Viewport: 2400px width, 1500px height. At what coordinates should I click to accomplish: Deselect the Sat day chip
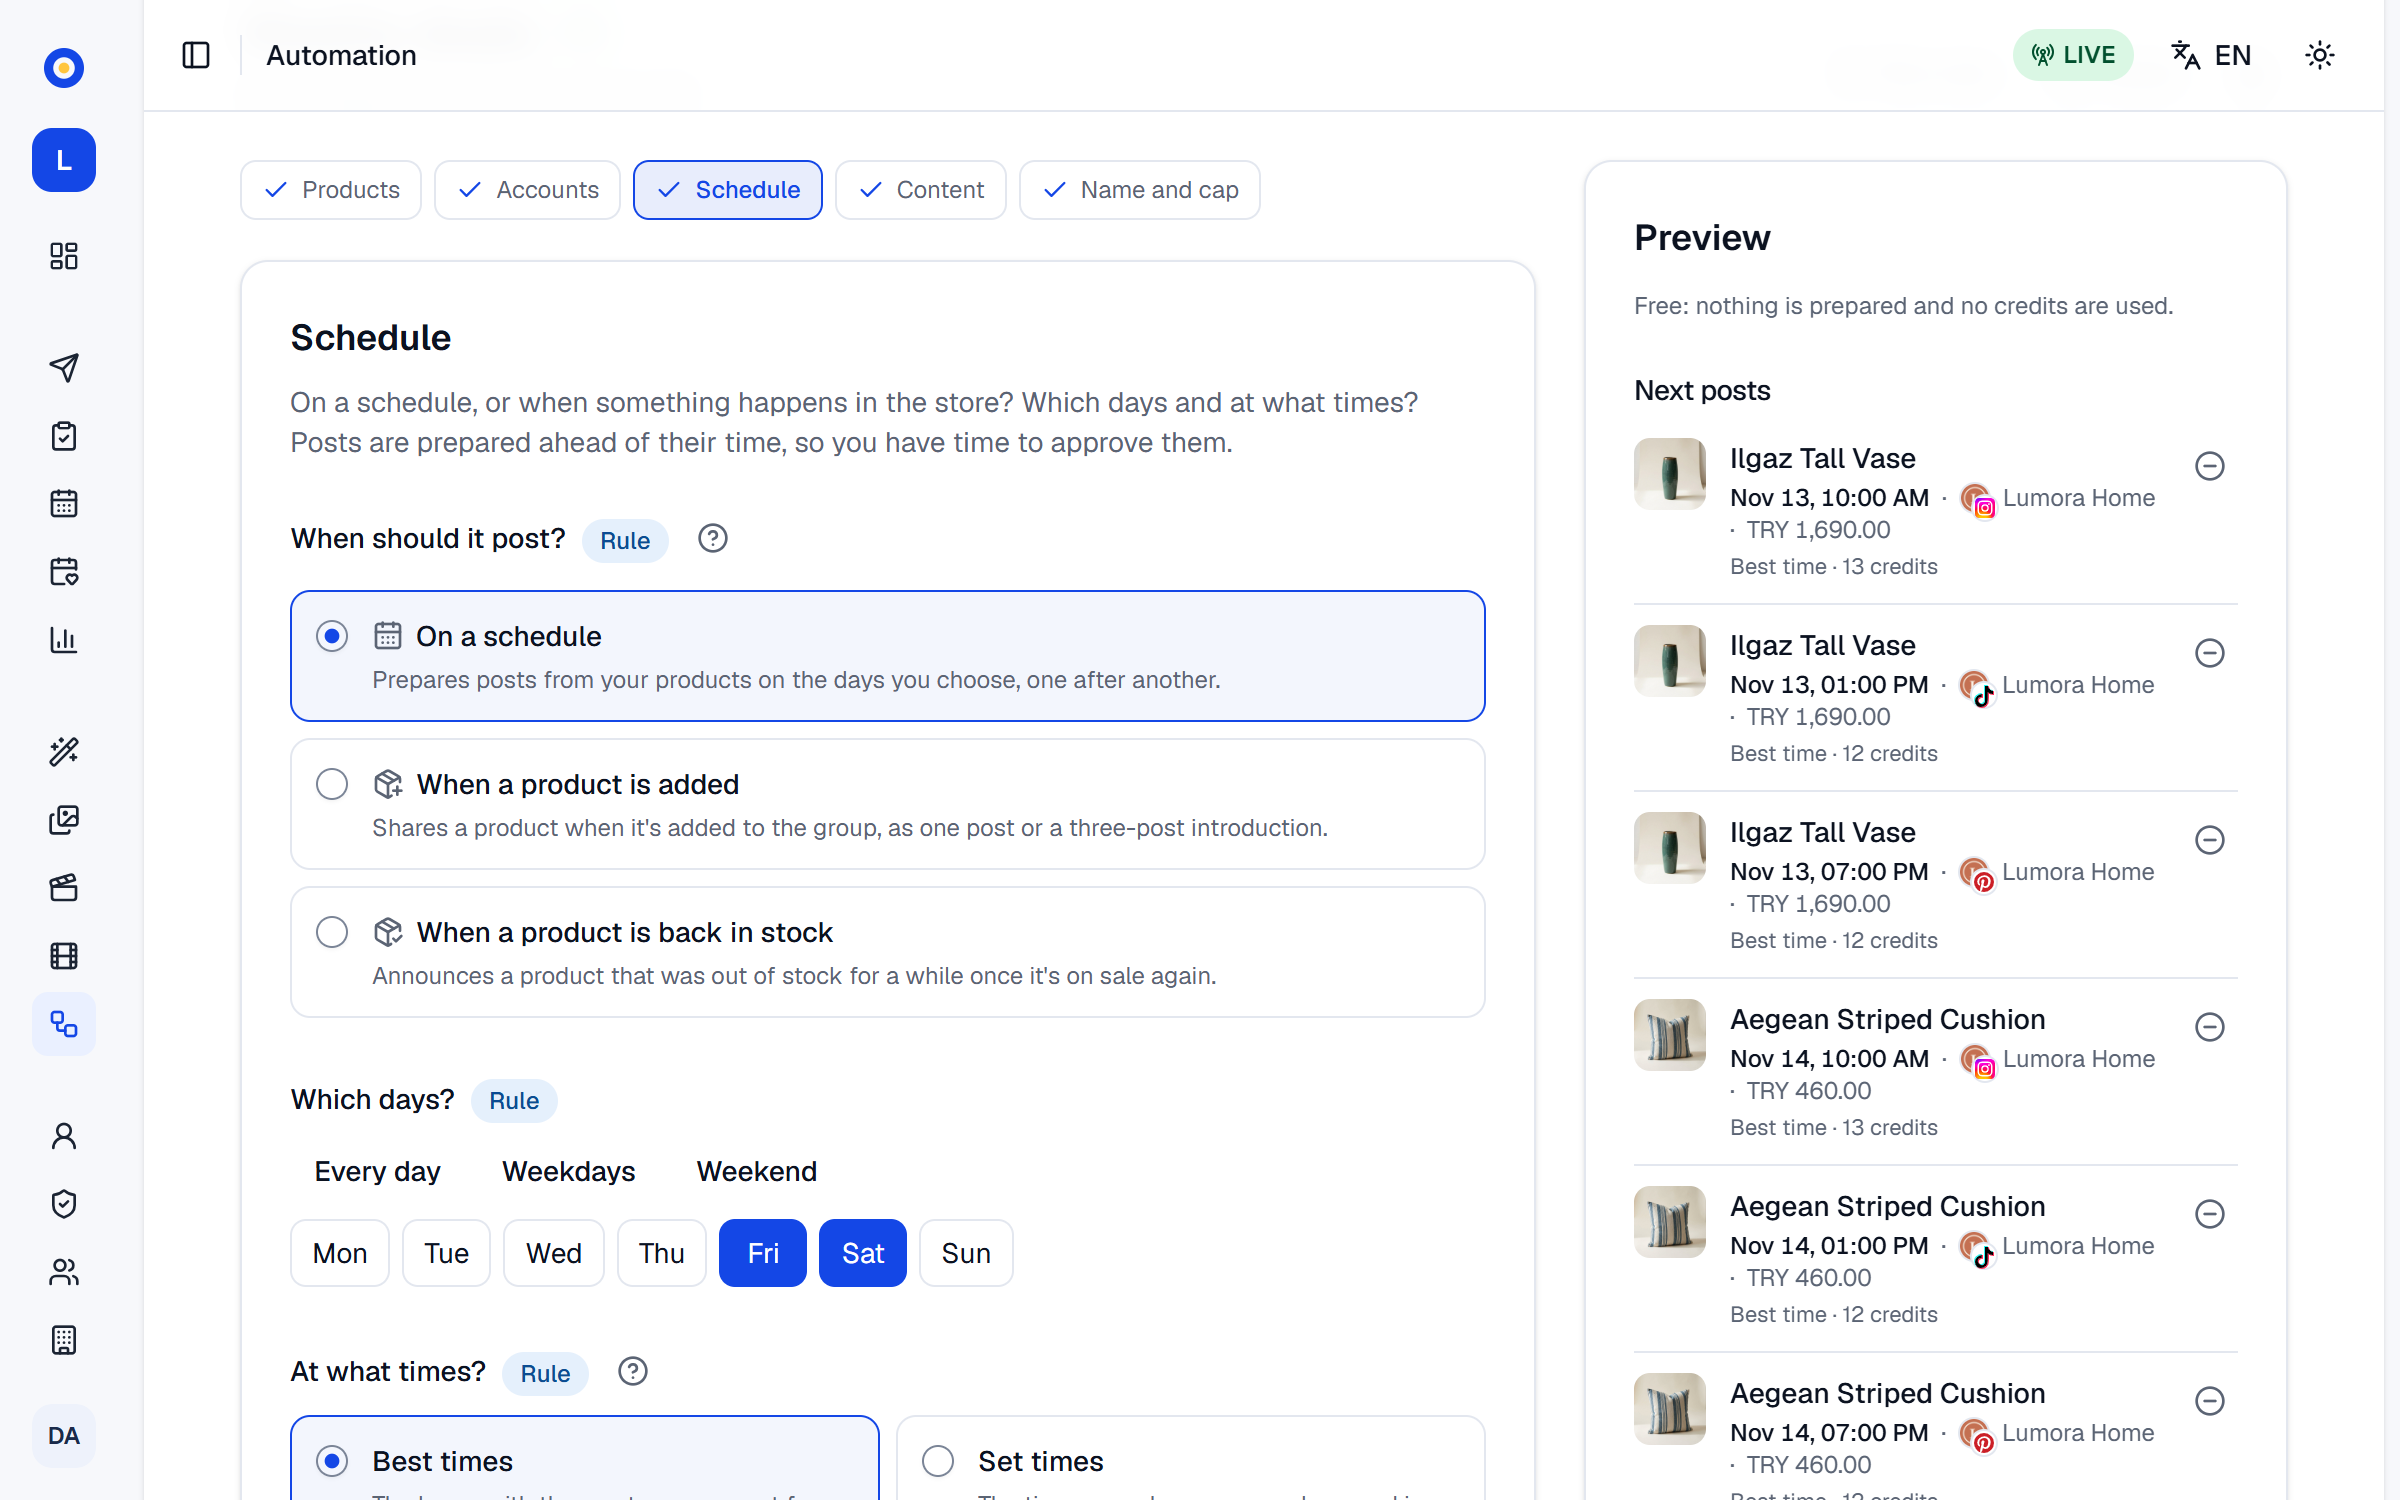click(863, 1253)
